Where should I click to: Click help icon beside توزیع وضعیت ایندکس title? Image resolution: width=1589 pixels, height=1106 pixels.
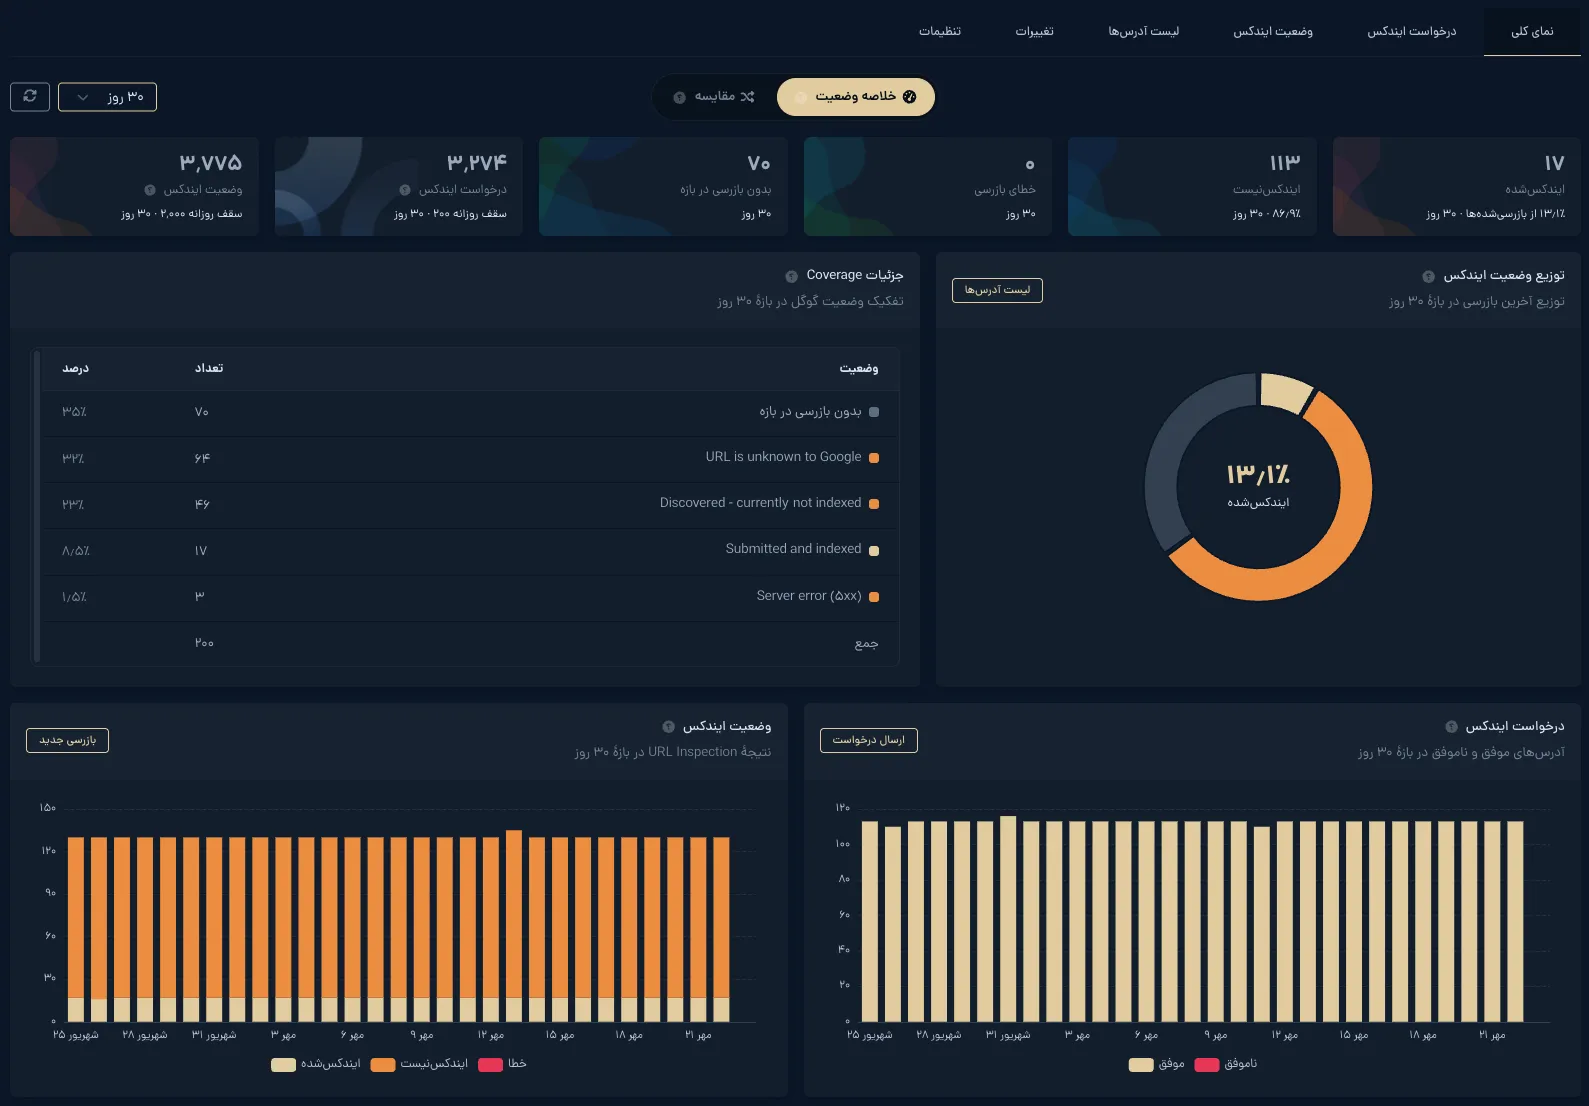coord(1429,276)
